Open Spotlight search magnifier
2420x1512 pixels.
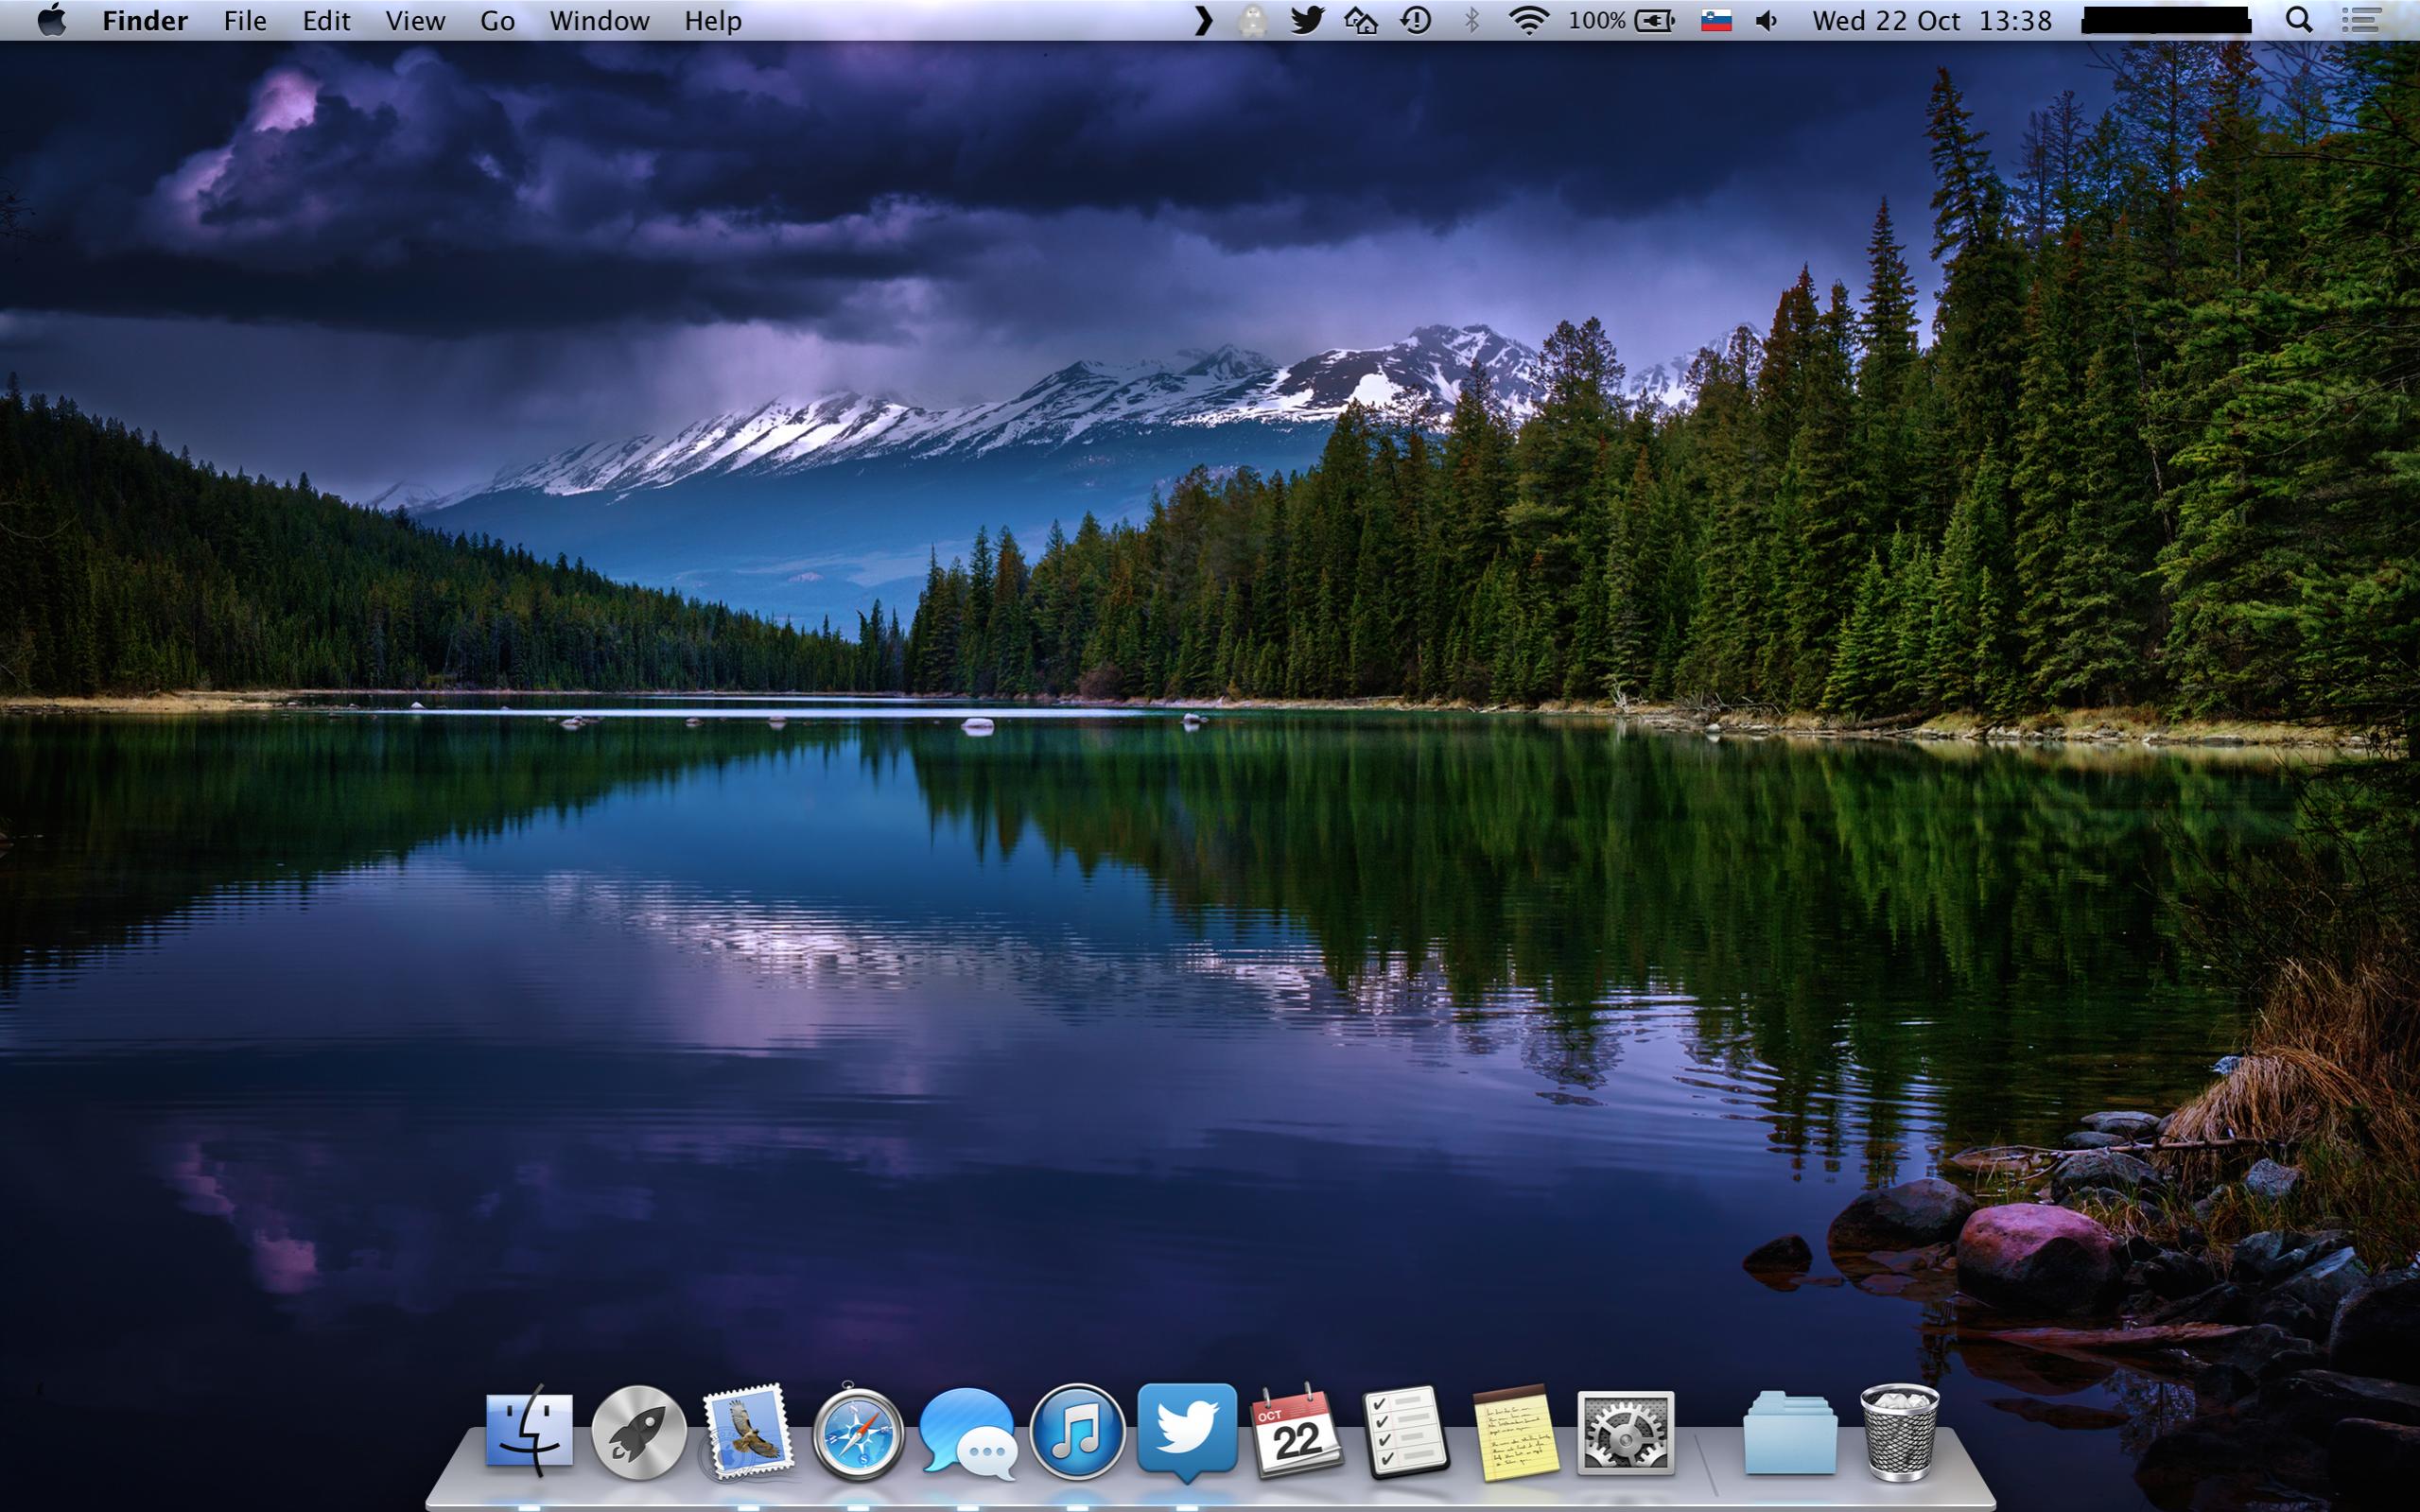pyautogui.click(x=2299, y=20)
